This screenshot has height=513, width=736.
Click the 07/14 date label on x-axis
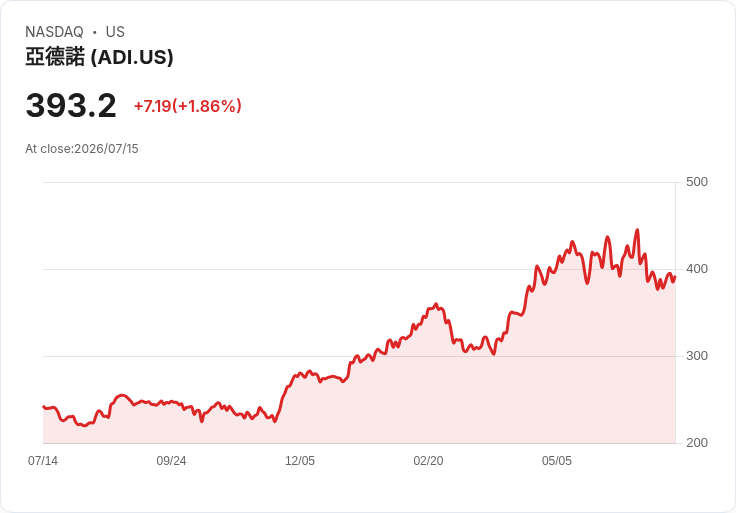(43, 461)
